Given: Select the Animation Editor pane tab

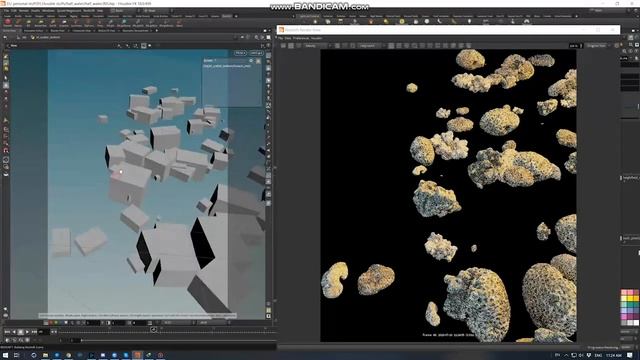Looking at the screenshot, I should point(33,31).
